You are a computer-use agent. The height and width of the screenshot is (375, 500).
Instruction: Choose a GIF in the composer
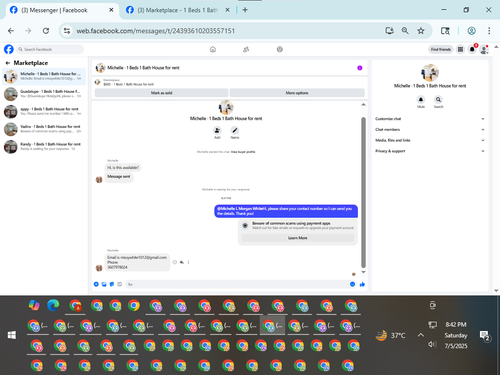tap(120, 284)
